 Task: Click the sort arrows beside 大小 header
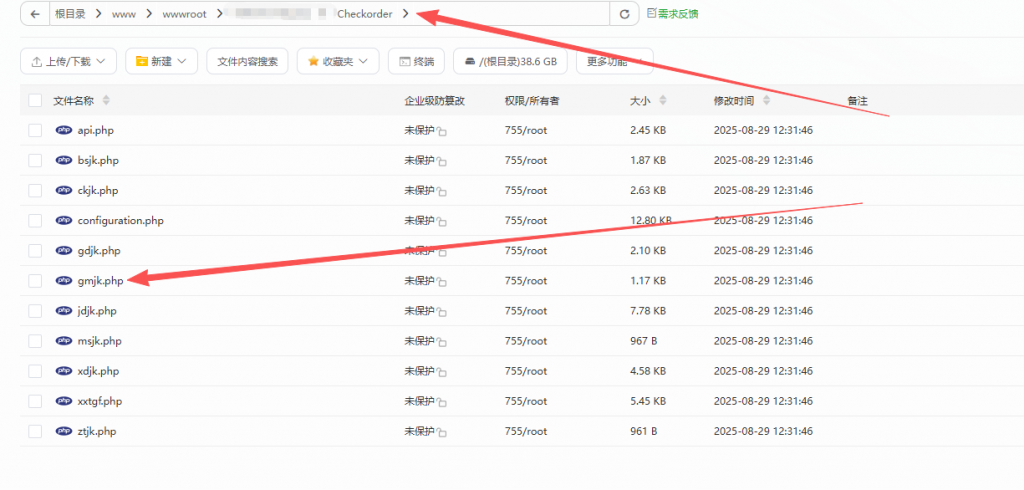664,101
